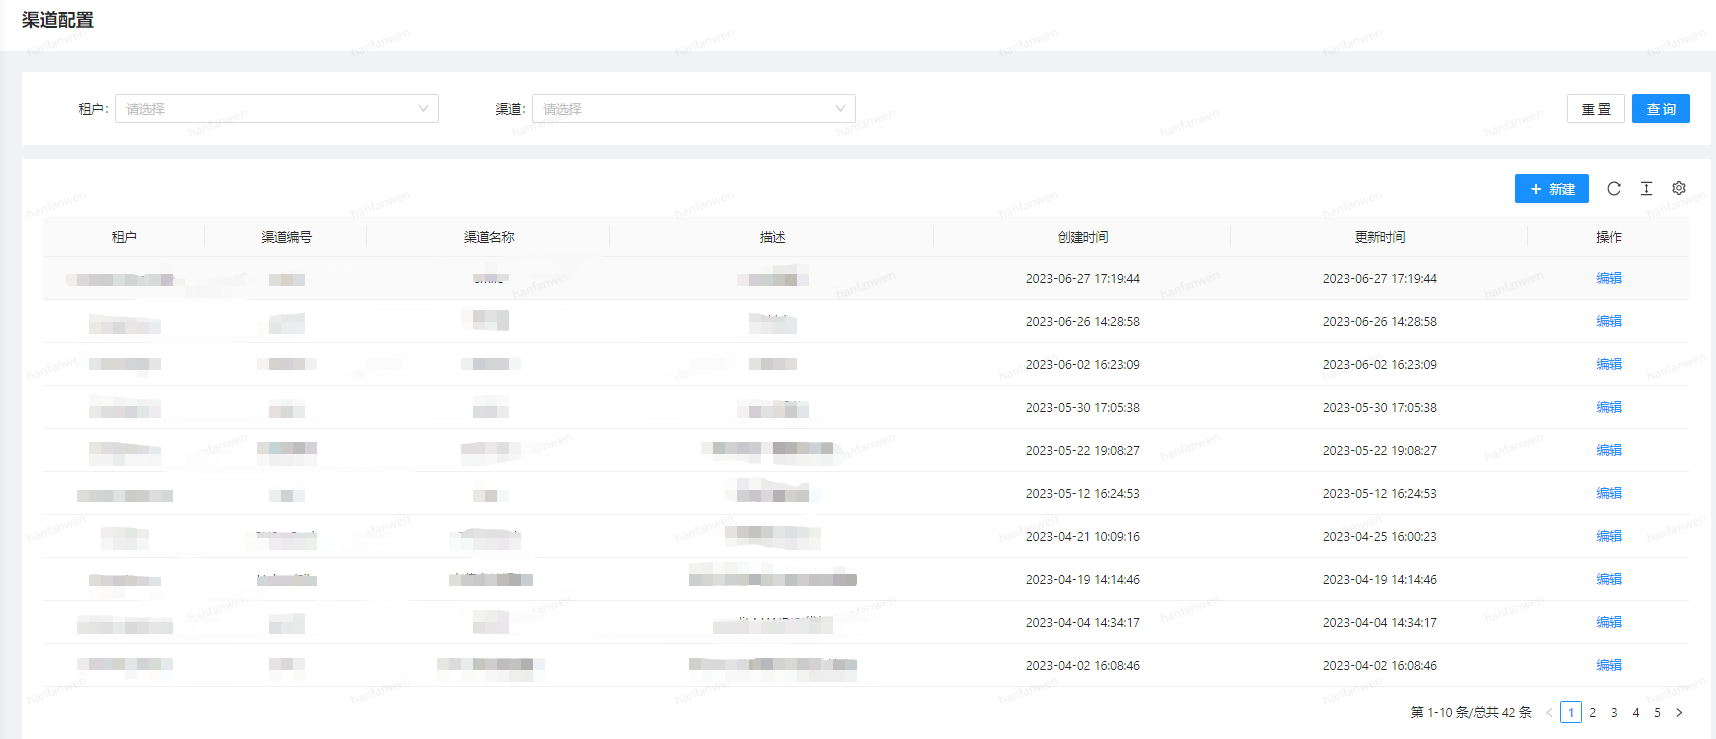Click the previous page arrow in pagination
The image size is (1716, 739).
tap(1550, 713)
